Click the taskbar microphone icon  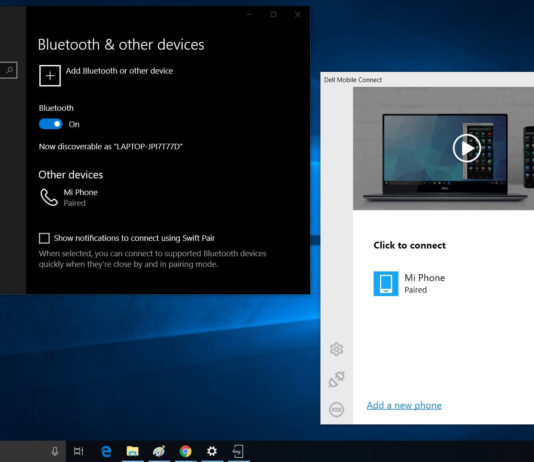click(x=54, y=451)
